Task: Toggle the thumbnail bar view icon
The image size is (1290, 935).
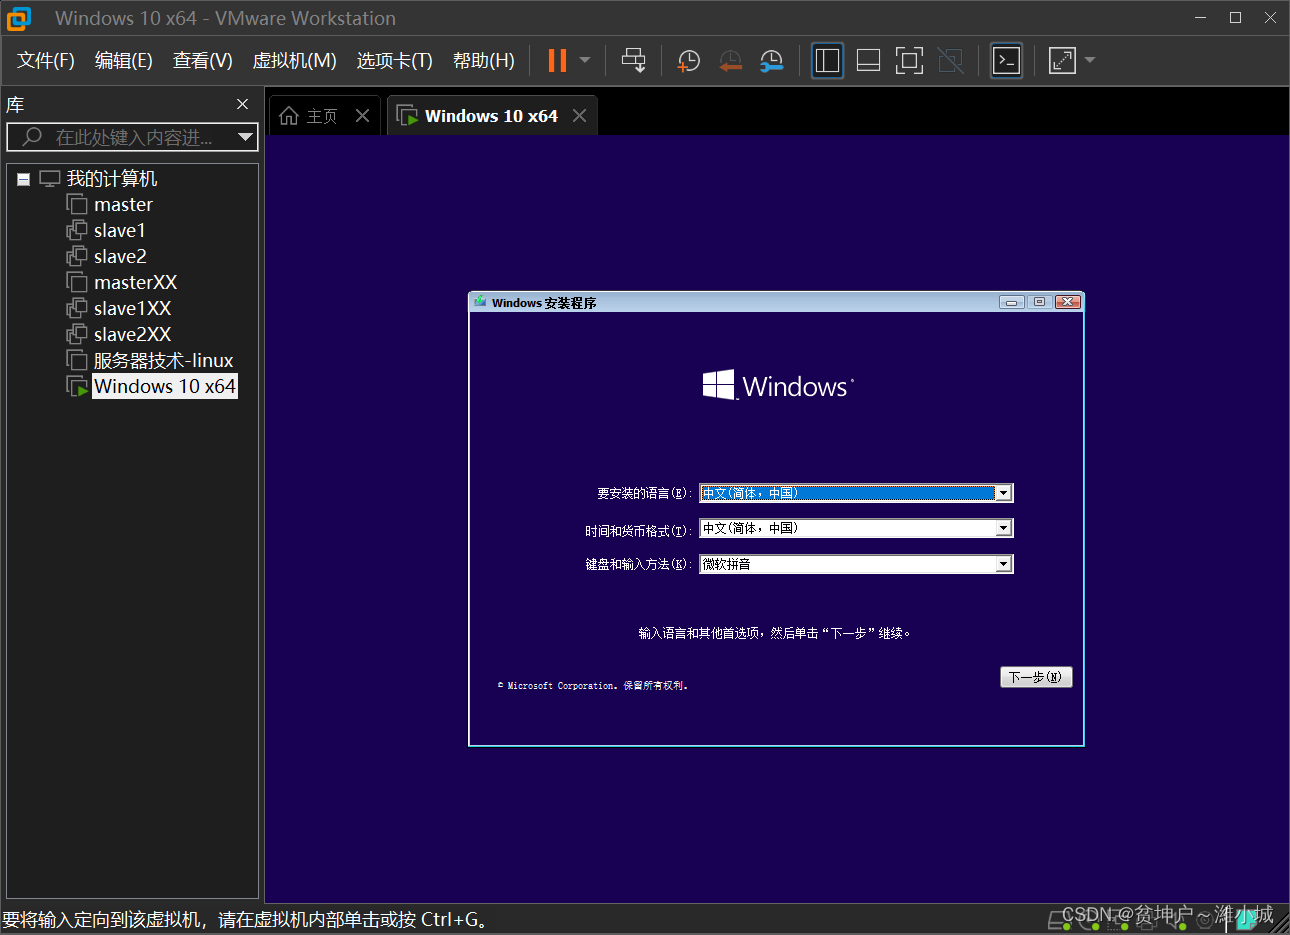Action: tap(868, 60)
